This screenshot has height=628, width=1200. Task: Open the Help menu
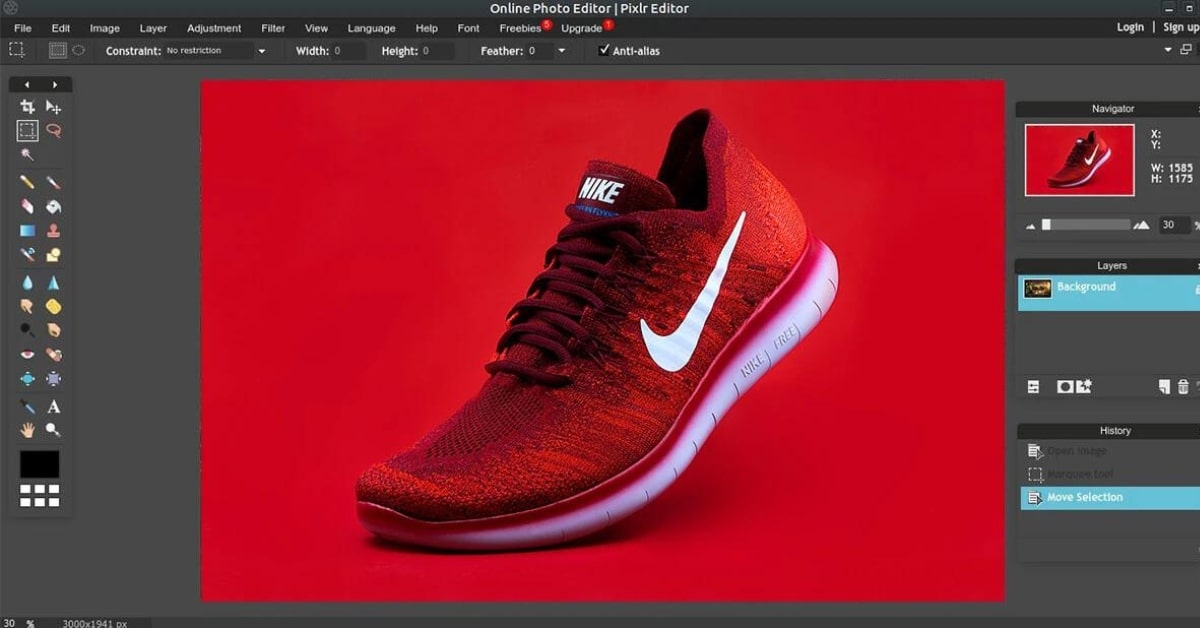(x=427, y=28)
